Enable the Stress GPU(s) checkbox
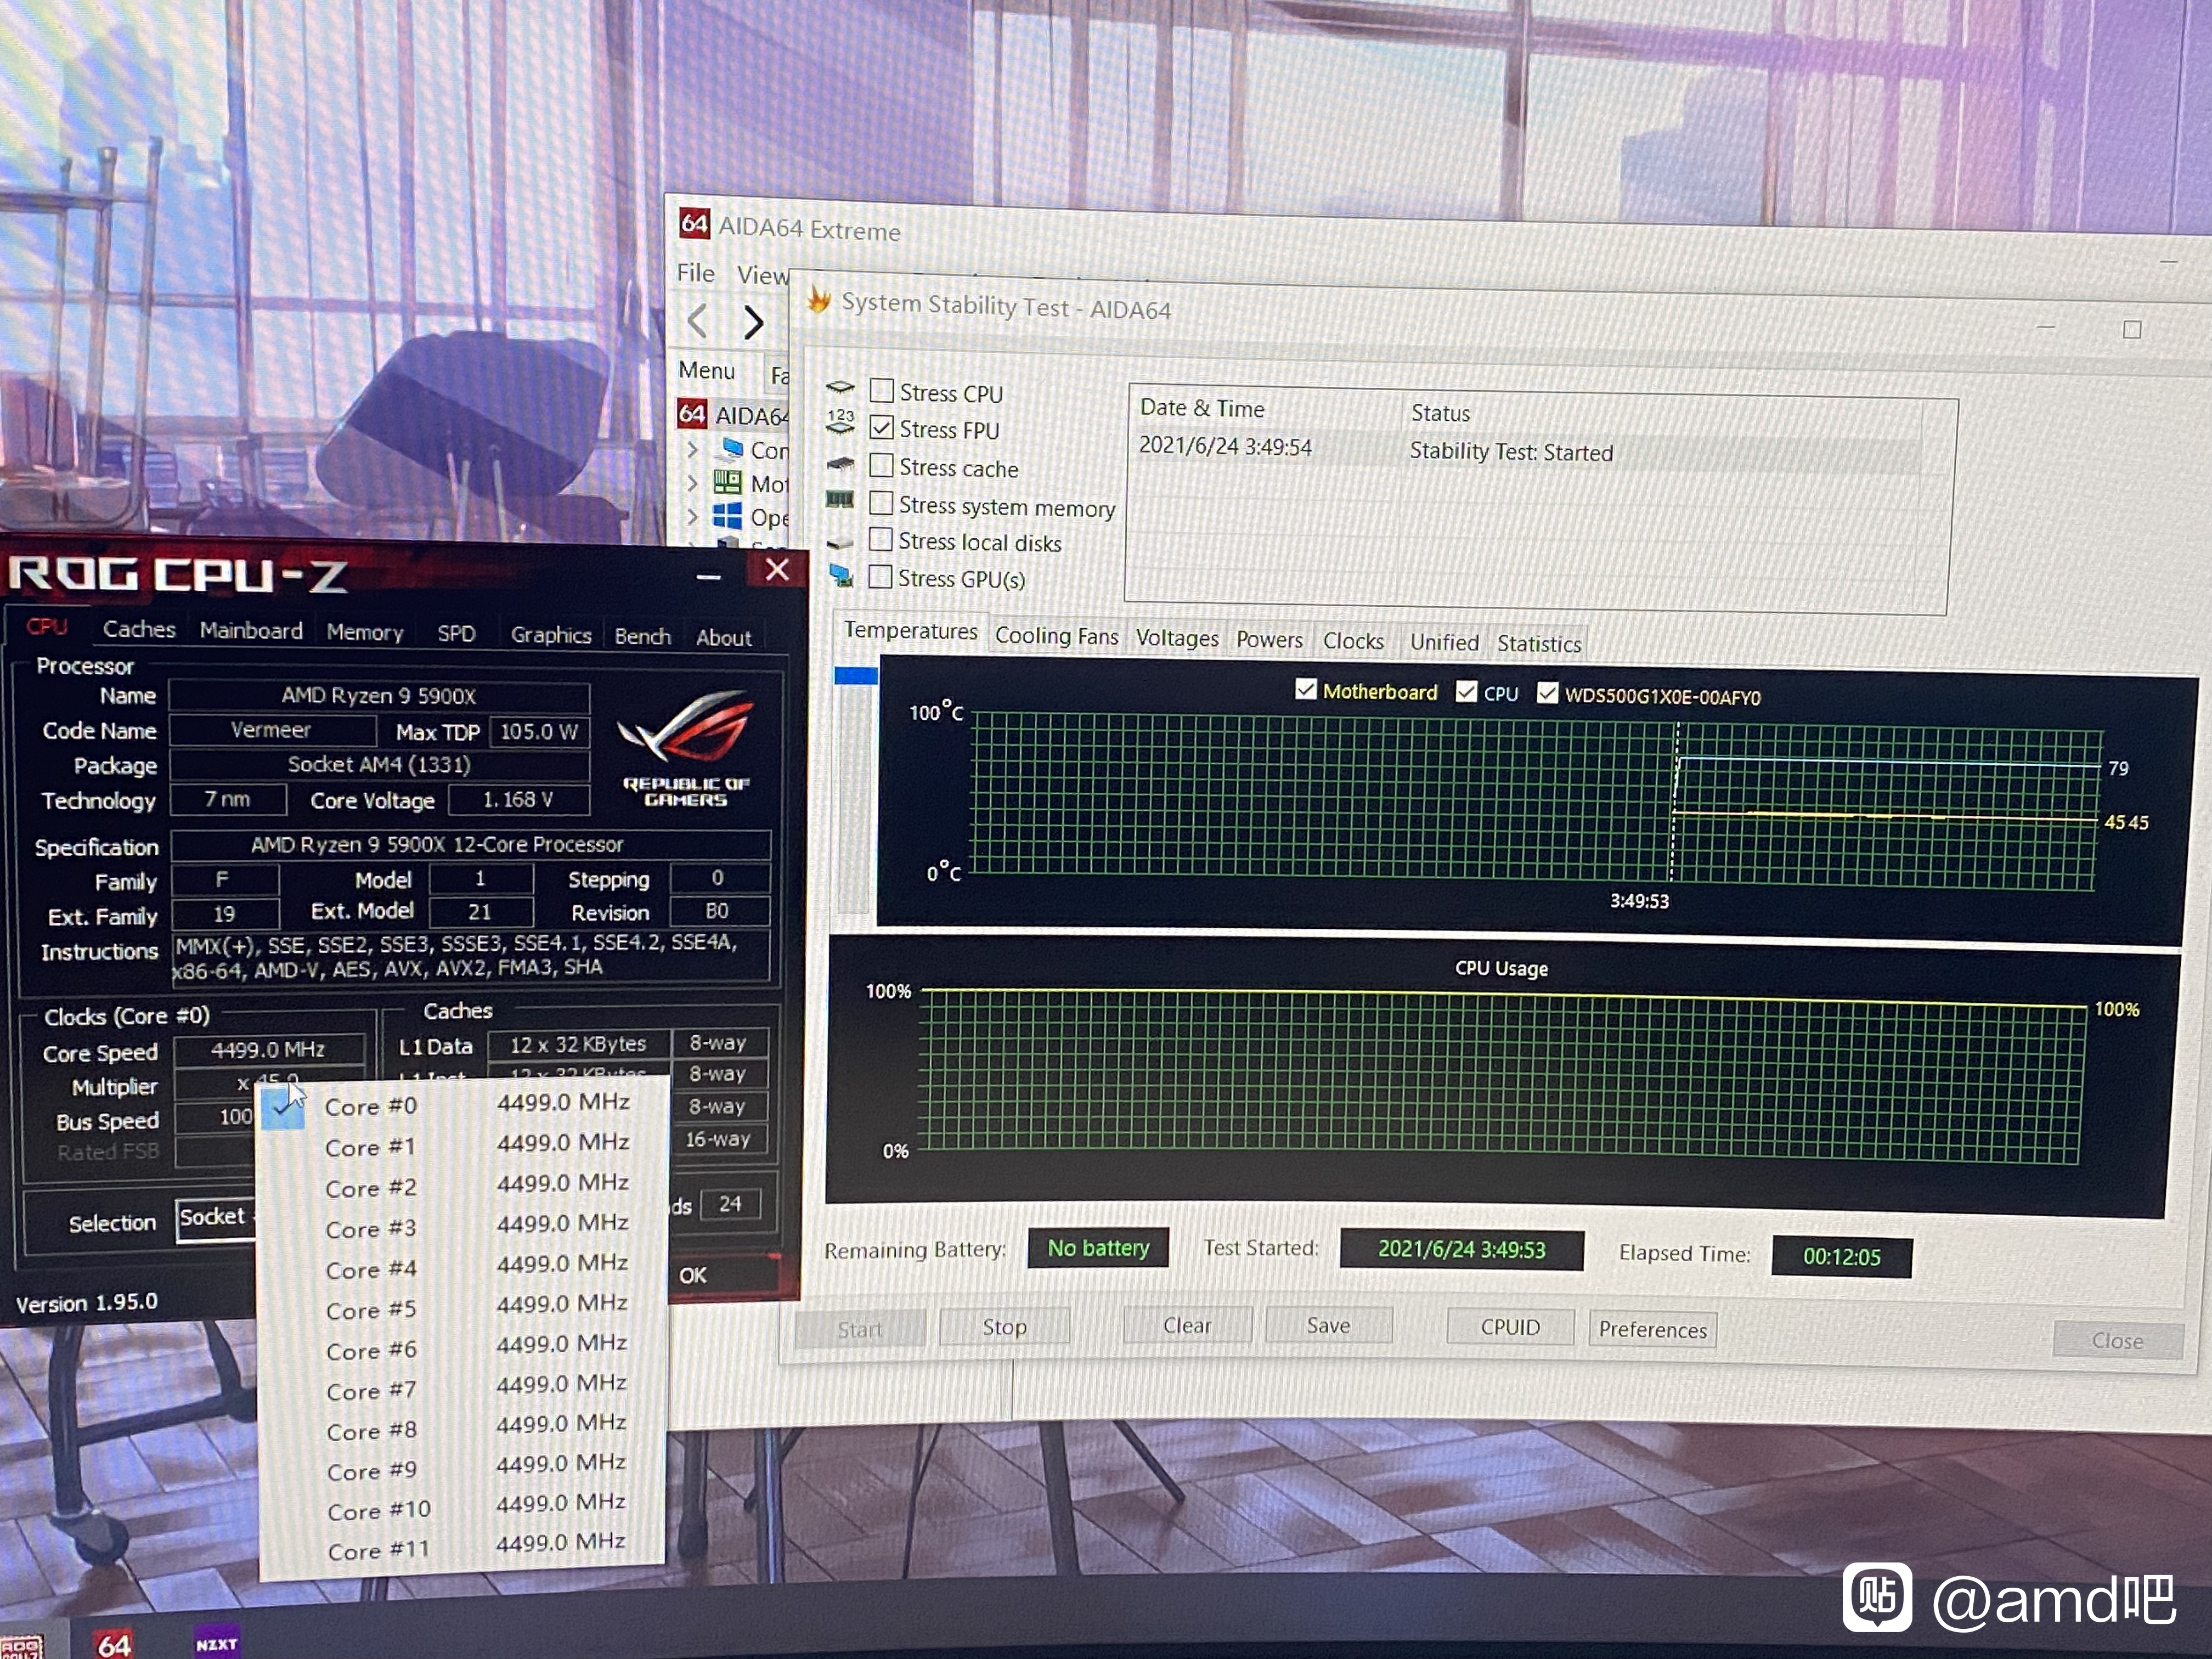2212x1659 pixels. pos(880,576)
